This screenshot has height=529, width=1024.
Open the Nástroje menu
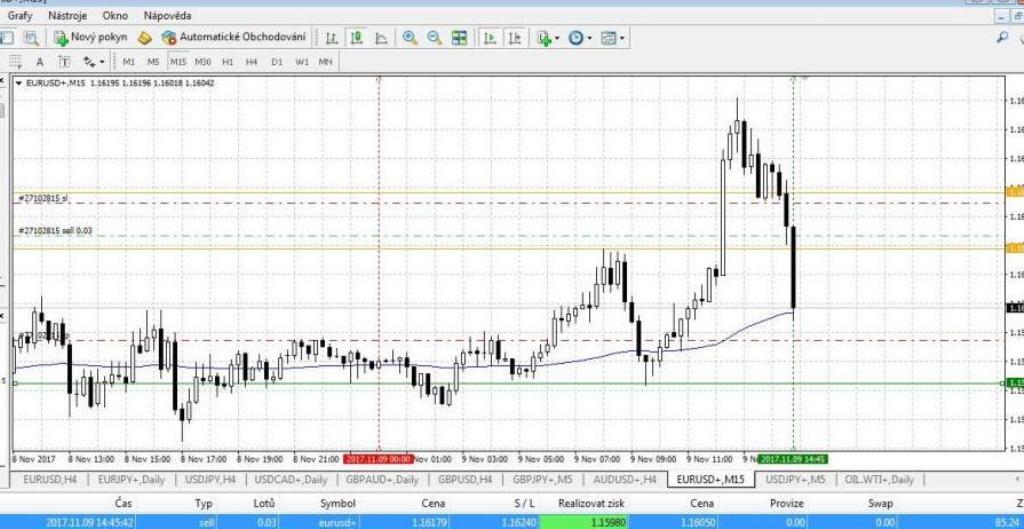coord(65,15)
